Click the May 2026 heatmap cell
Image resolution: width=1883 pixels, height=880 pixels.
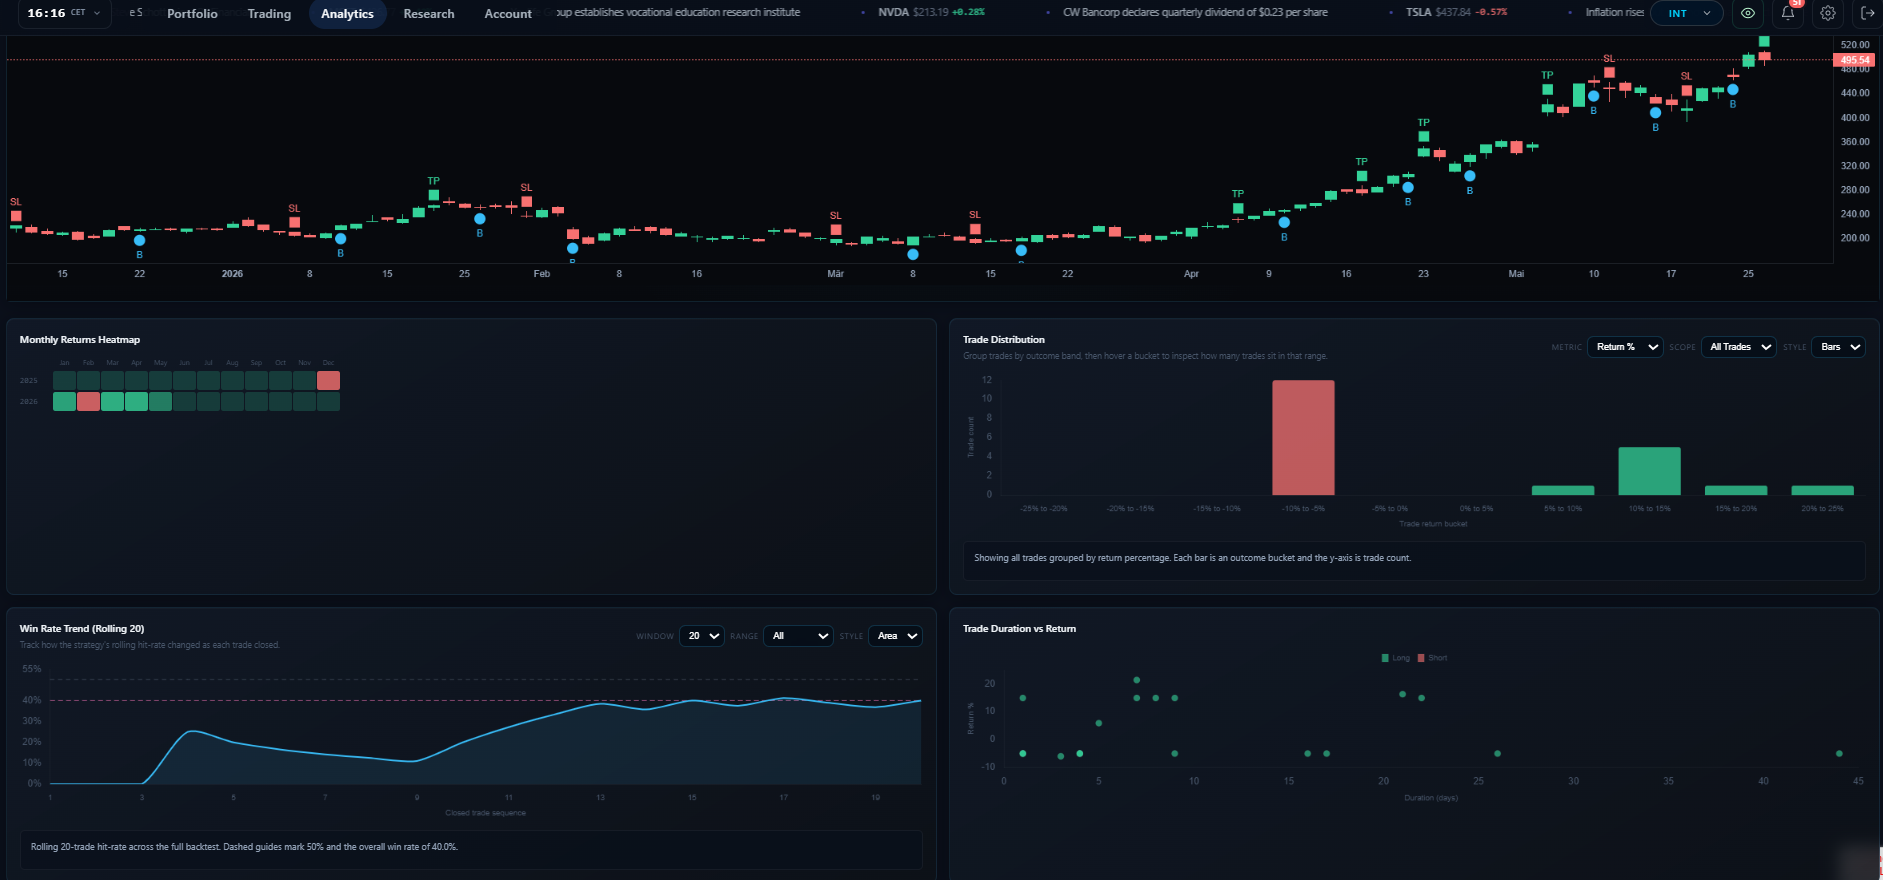160,402
